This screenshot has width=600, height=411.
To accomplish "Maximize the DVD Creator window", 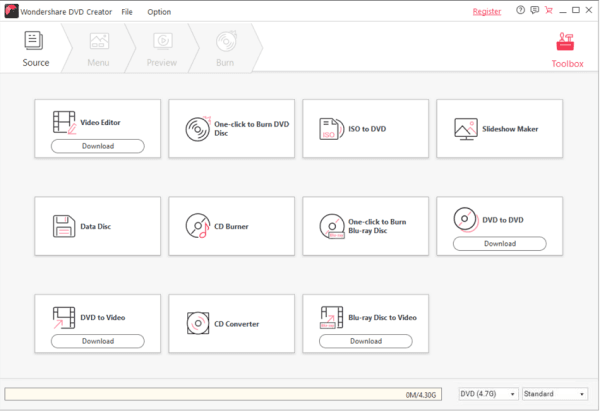I will click(x=576, y=10).
